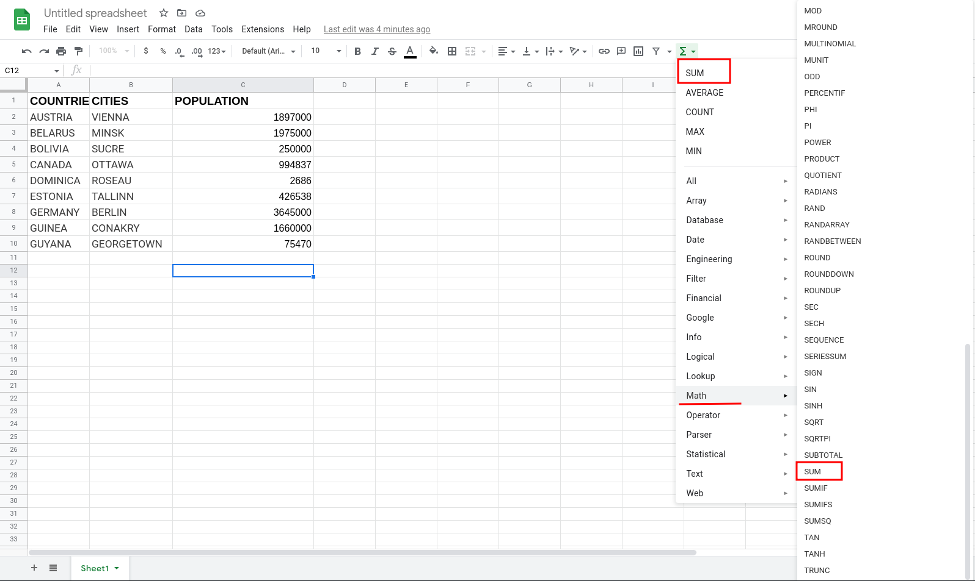Open the zoom 100% dropdown
The width and height of the screenshot is (977, 581).
pos(114,51)
